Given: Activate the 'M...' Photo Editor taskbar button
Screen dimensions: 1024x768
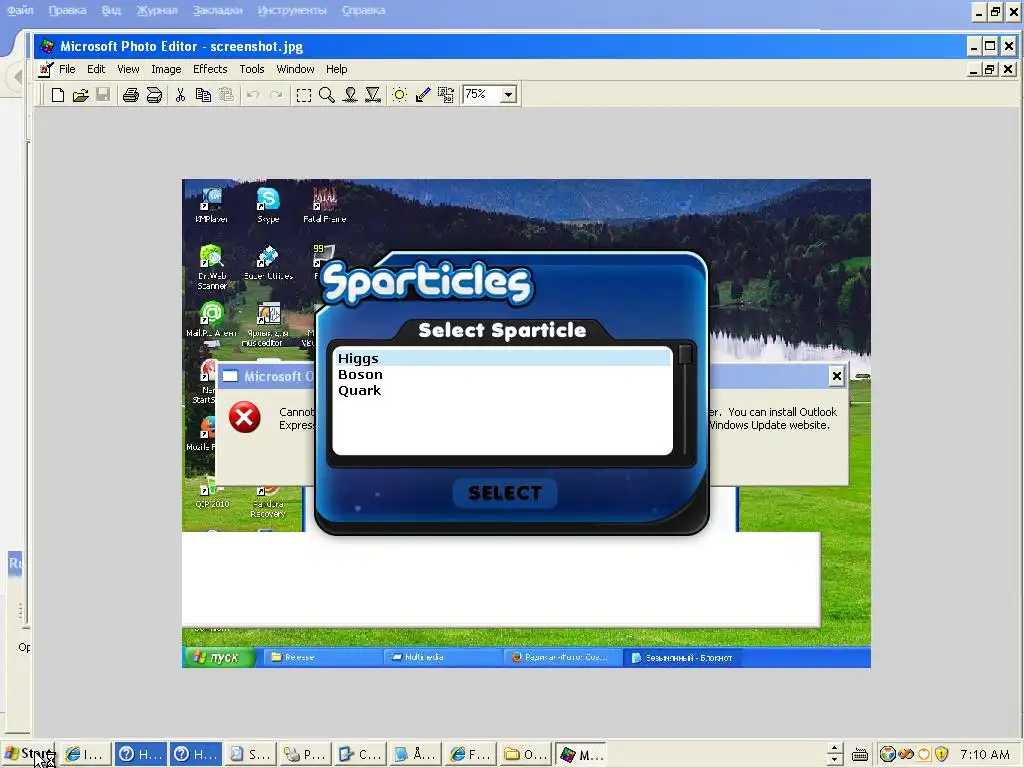Looking at the screenshot, I should pos(581,754).
